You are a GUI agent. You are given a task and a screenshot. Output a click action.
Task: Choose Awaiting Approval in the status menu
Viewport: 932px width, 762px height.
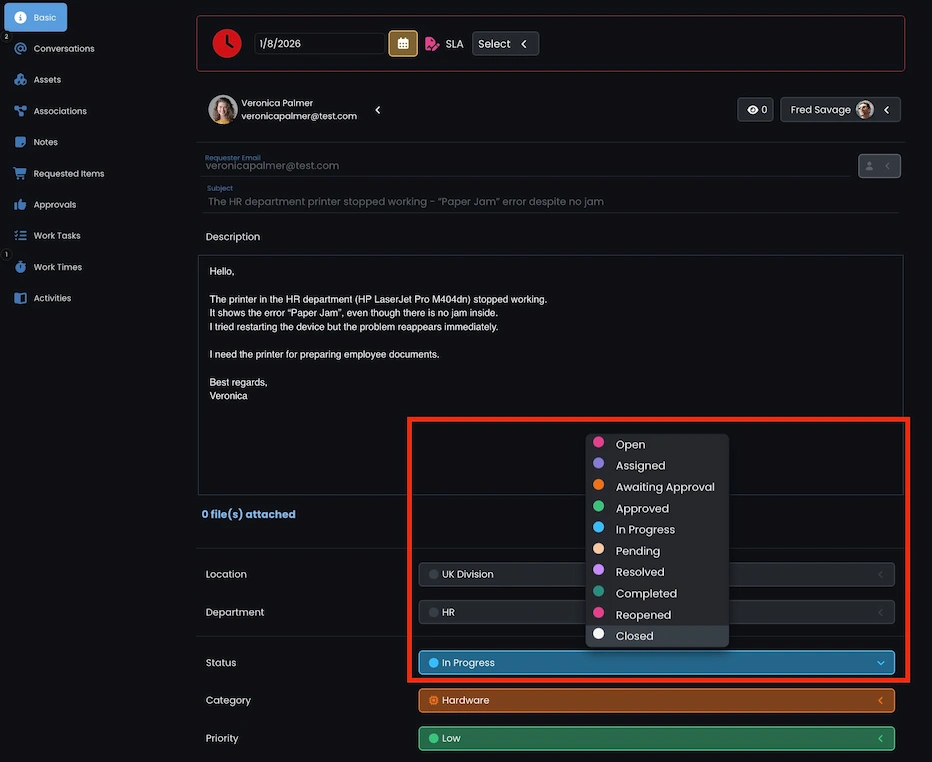point(665,486)
